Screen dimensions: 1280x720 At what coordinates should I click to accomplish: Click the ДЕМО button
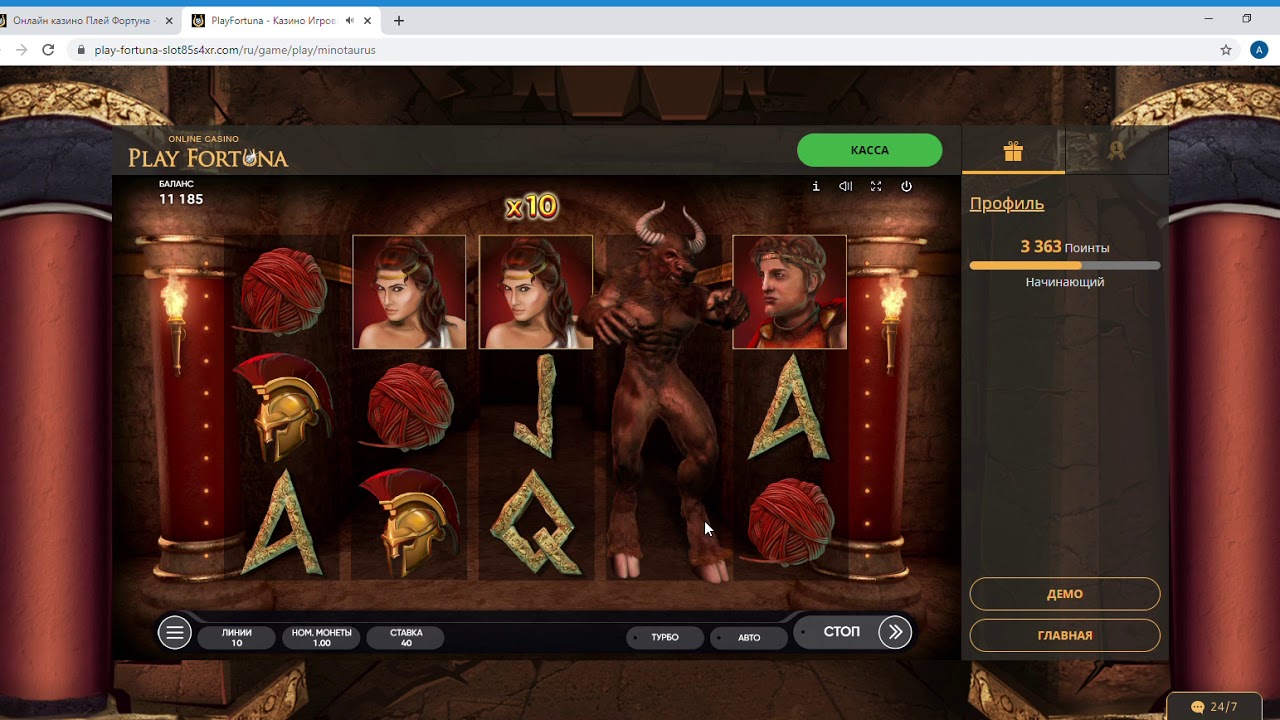pyautogui.click(x=1064, y=594)
